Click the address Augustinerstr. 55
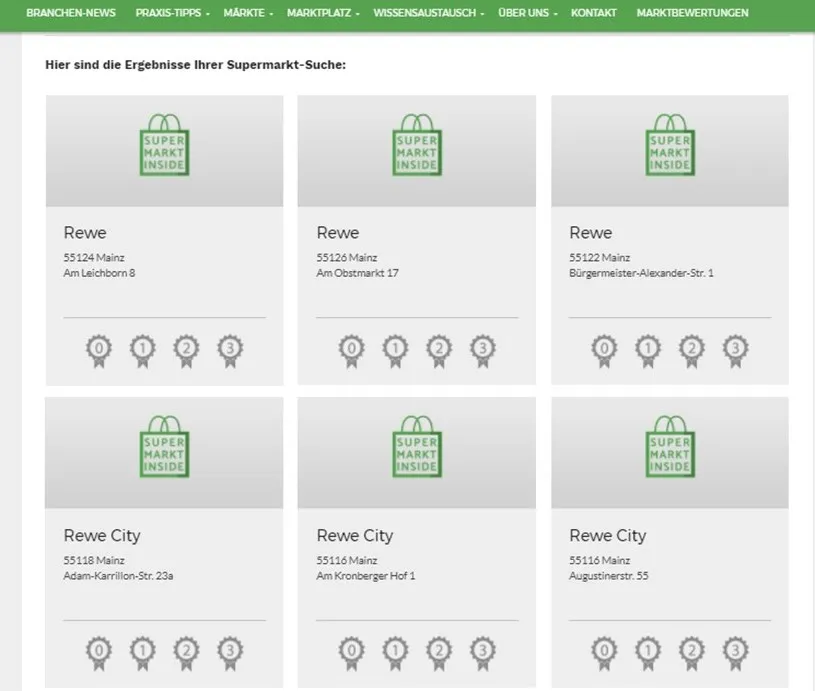 (609, 576)
